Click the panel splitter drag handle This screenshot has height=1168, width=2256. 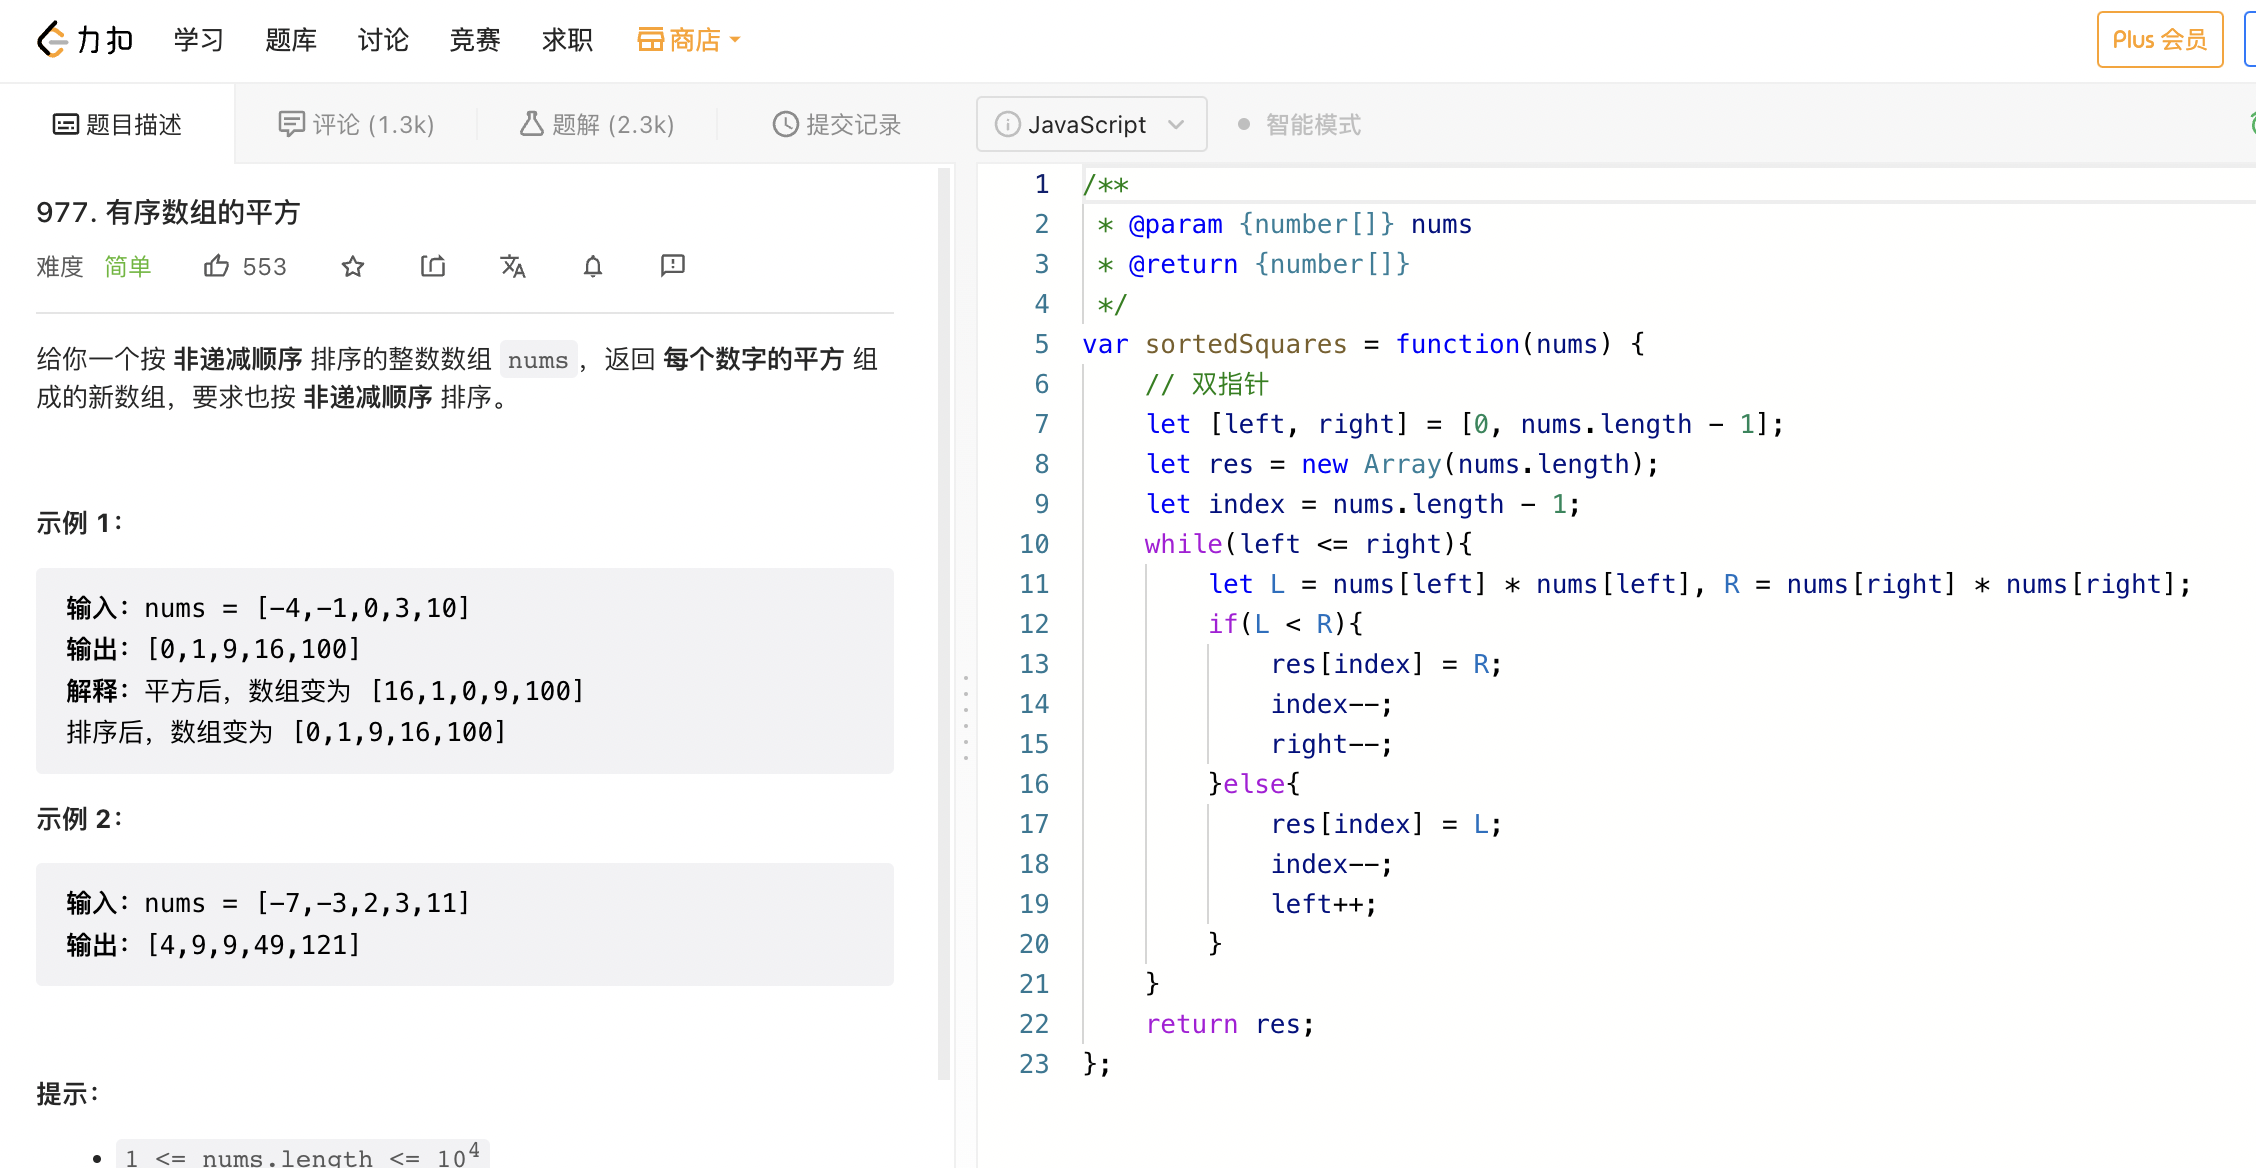[x=965, y=718]
